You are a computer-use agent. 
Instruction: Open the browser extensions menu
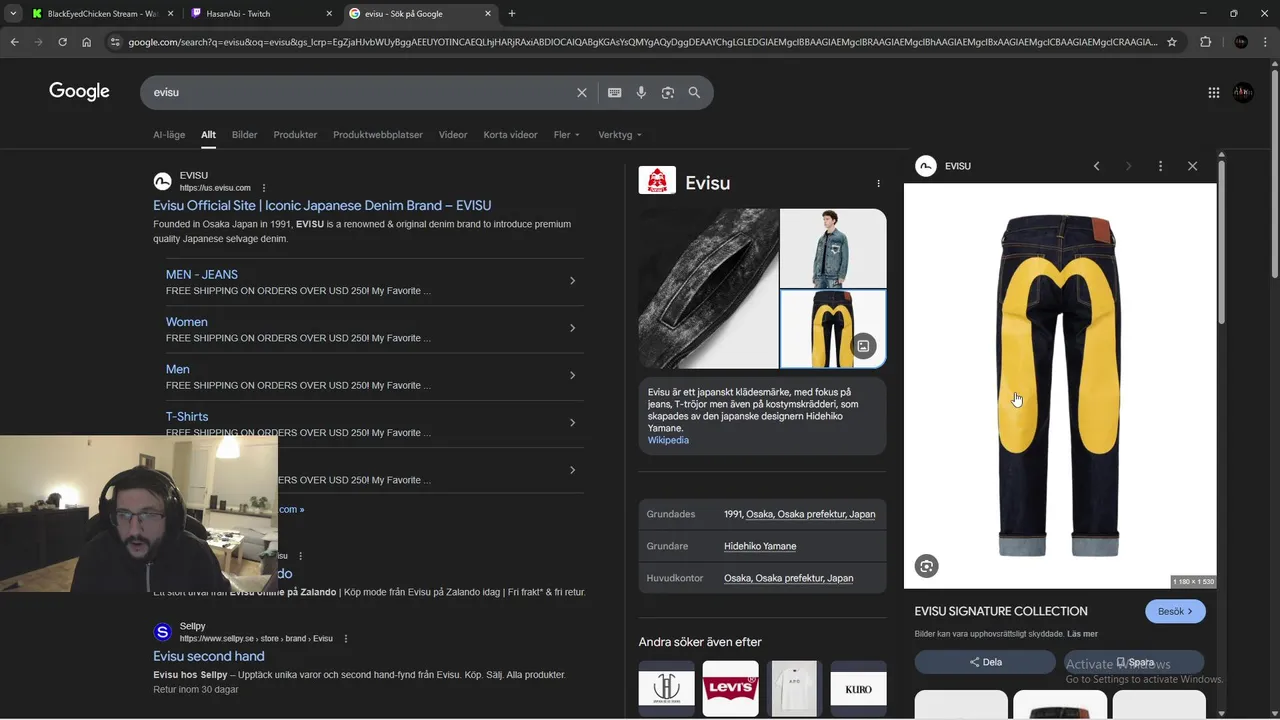click(x=1205, y=42)
